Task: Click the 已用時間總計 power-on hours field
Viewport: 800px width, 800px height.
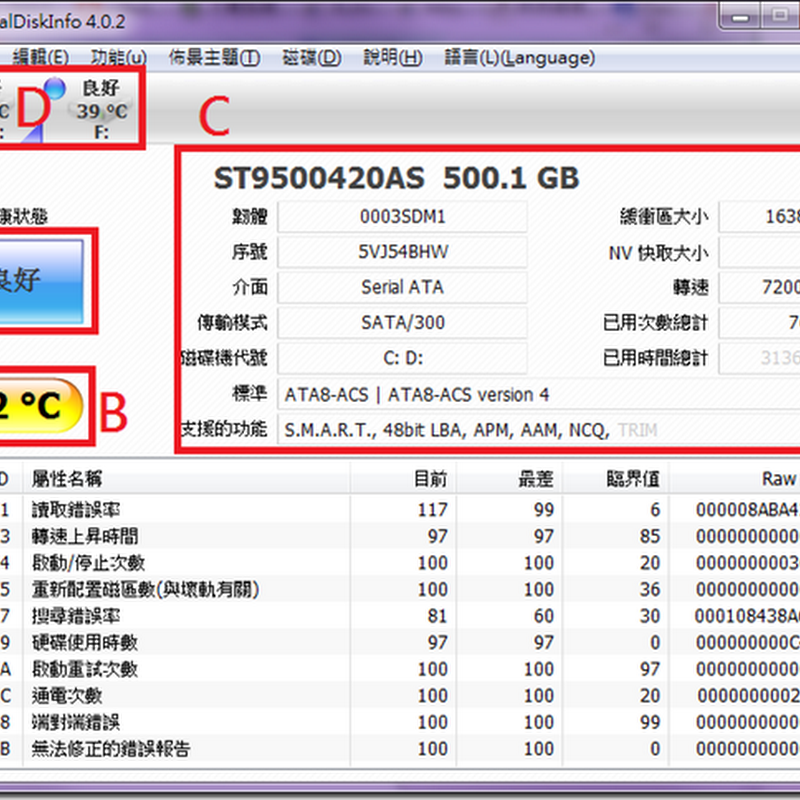Action: click(x=760, y=358)
